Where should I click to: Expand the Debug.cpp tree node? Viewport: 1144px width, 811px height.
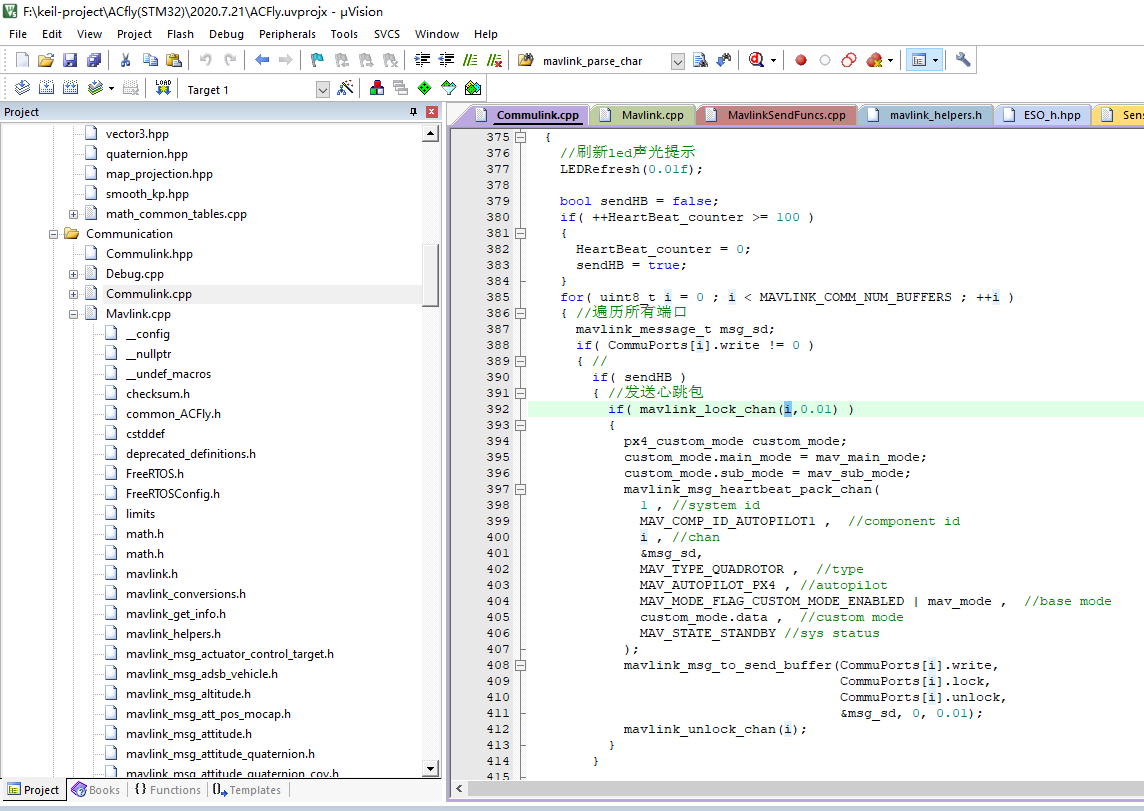[x=74, y=274]
